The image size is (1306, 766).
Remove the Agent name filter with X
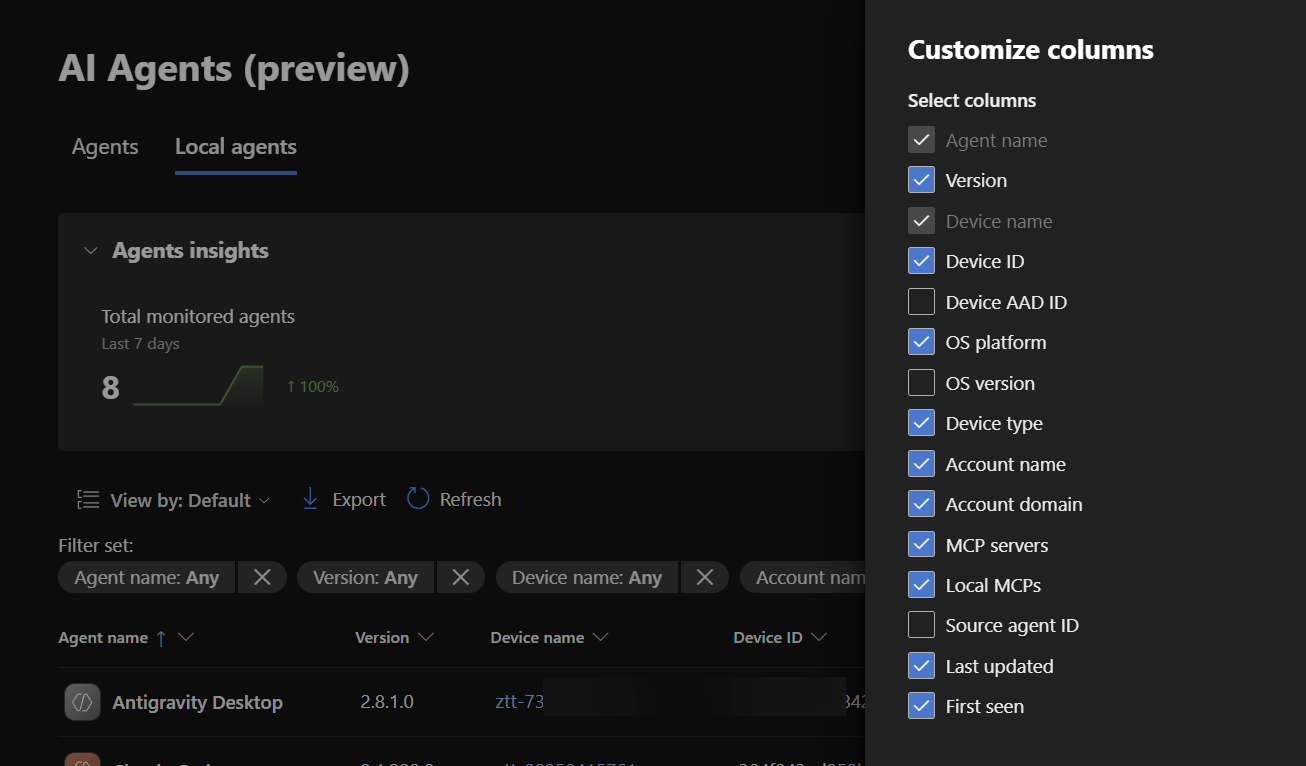[262, 577]
